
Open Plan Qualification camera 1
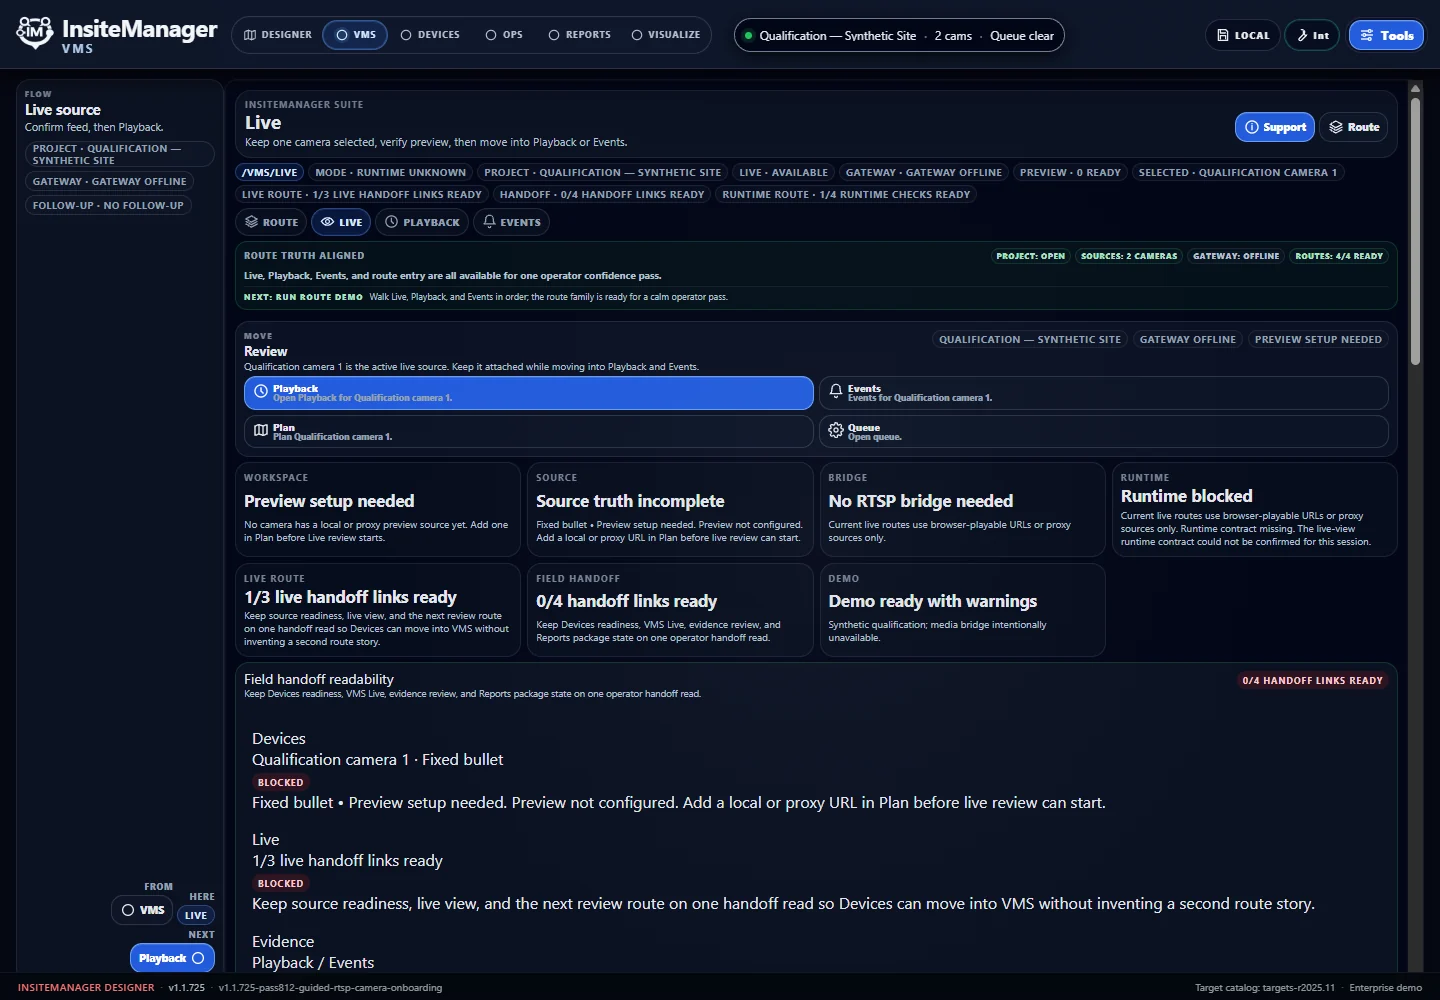tap(529, 432)
